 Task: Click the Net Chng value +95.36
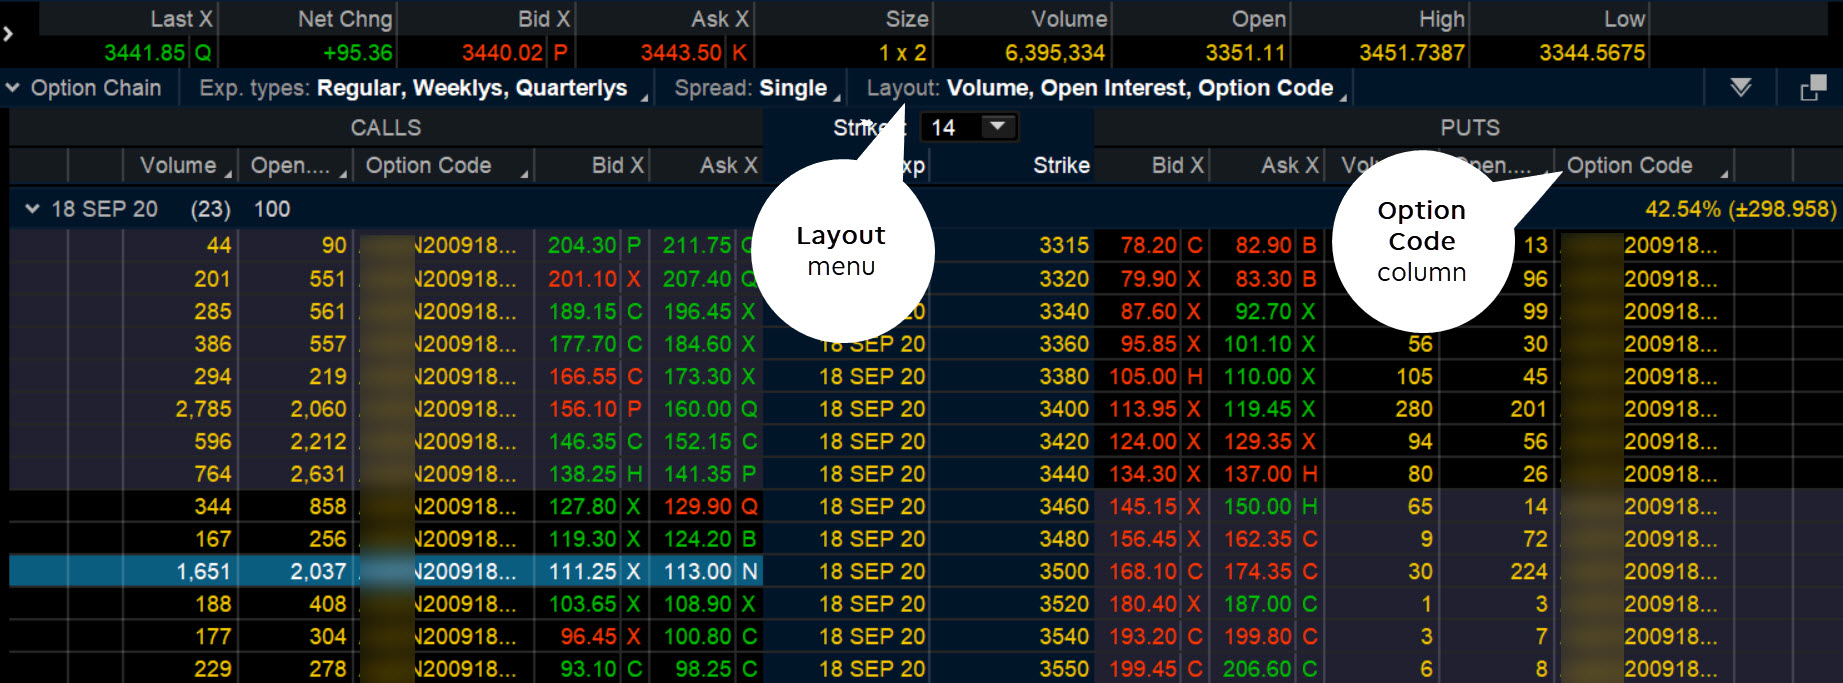(357, 53)
